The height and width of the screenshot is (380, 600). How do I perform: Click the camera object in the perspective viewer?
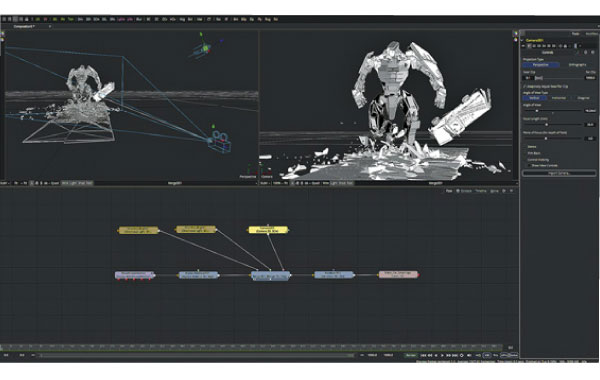click(x=220, y=142)
